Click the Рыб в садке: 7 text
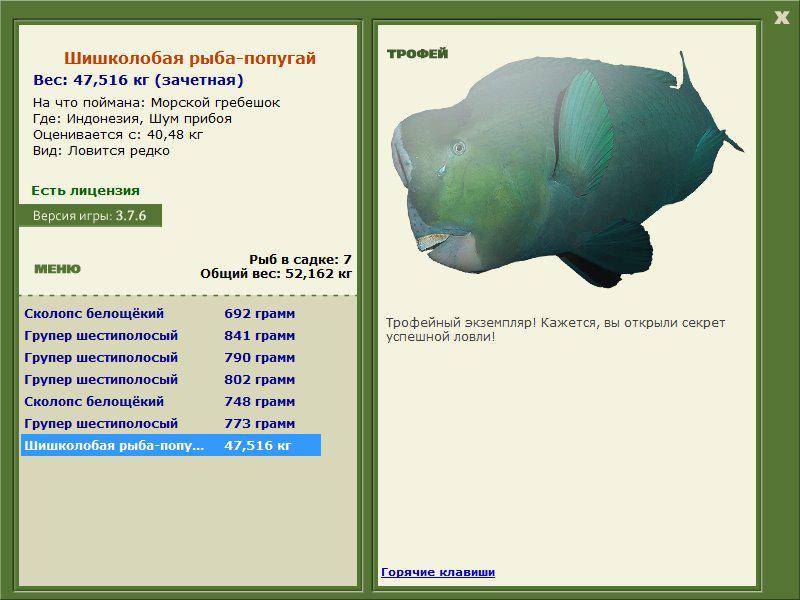This screenshot has width=800, height=600. click(301, 259)
